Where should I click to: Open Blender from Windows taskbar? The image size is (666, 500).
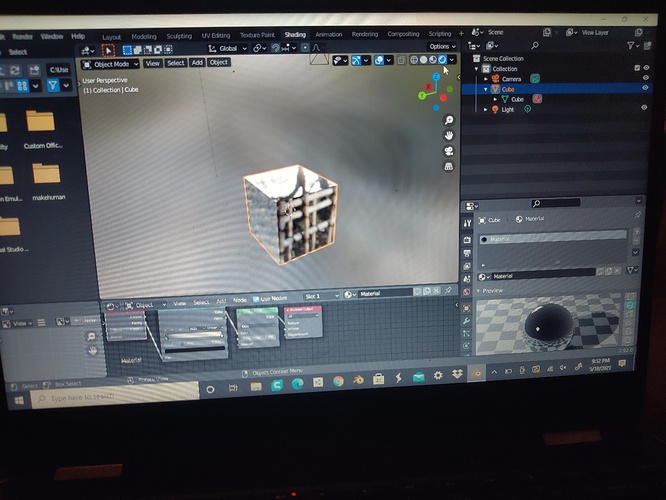click(358, 380)
